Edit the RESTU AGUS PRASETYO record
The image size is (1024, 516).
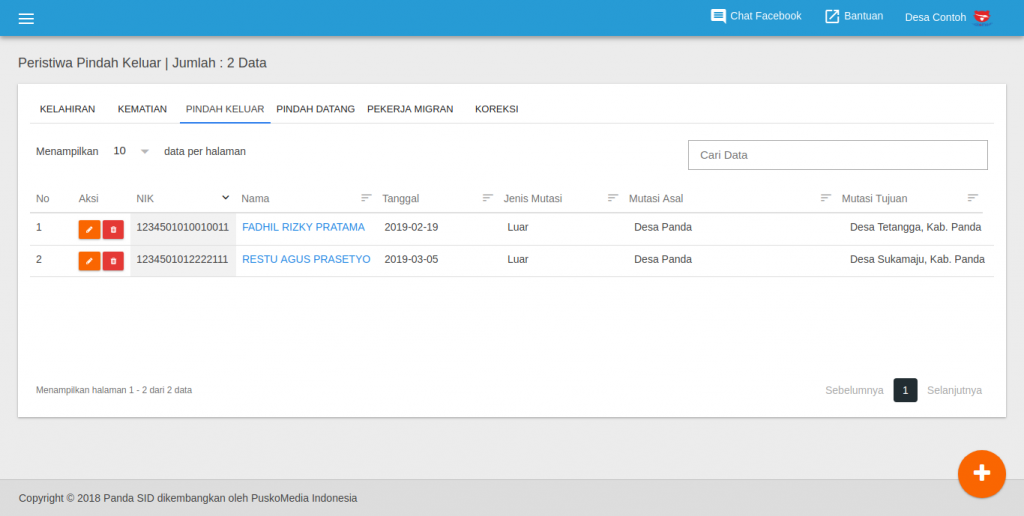click(x=89, y=261)
